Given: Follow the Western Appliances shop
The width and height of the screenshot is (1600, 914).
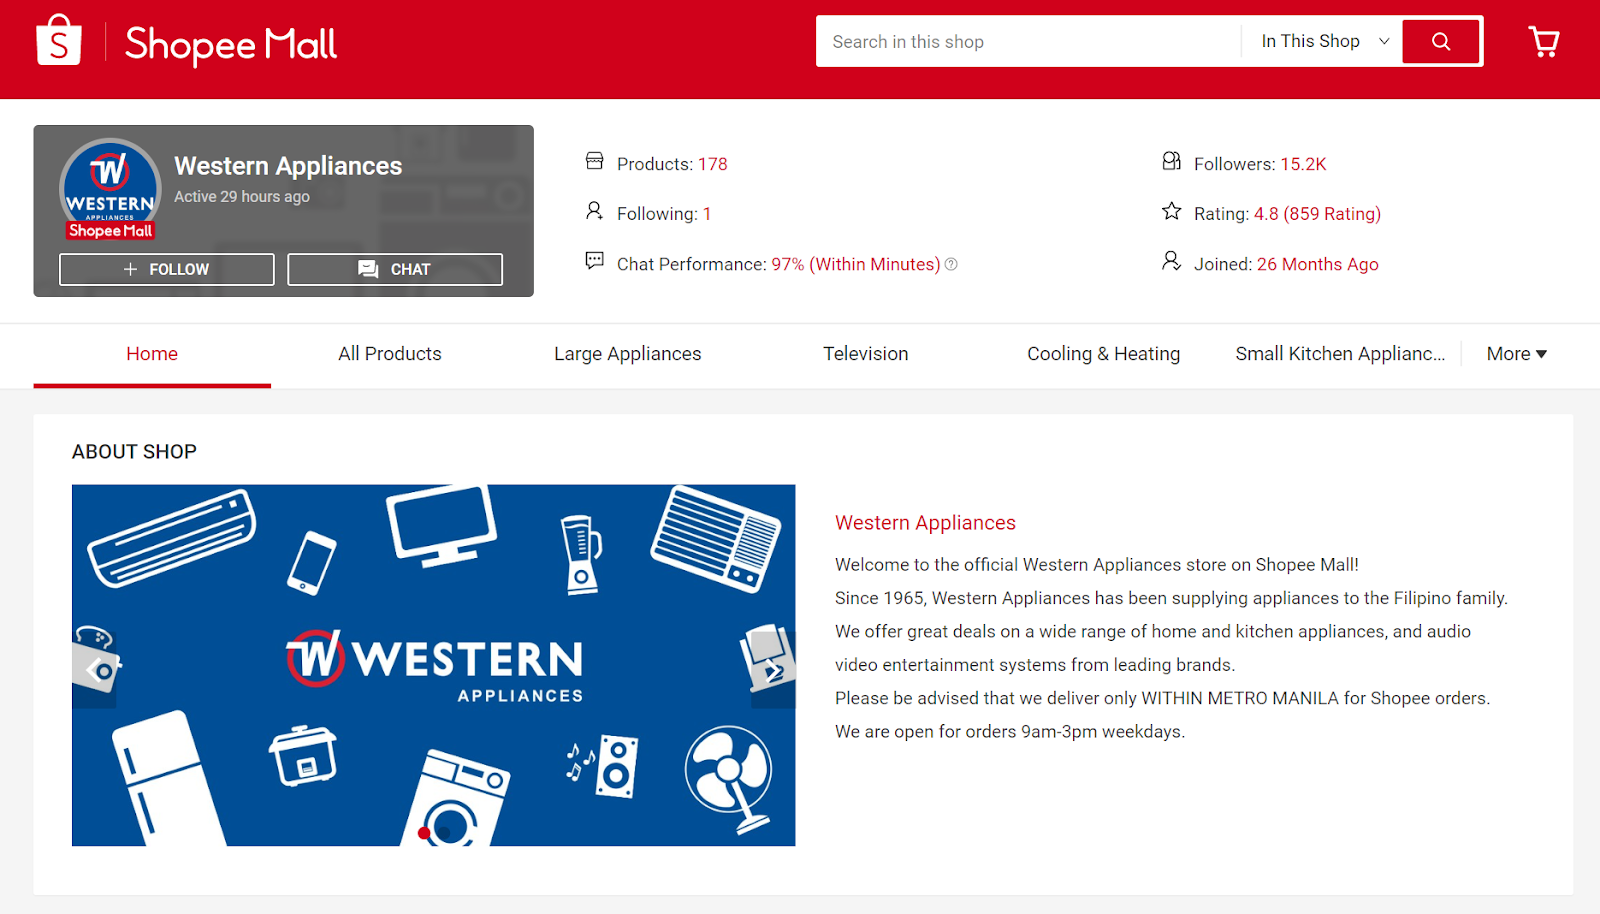Looking at the screenshot, I should click(x=167, y=269).
